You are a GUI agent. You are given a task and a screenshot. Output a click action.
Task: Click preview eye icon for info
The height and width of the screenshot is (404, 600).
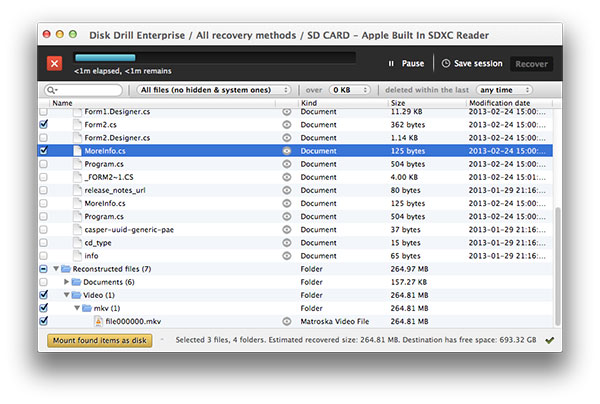[287, 256]
